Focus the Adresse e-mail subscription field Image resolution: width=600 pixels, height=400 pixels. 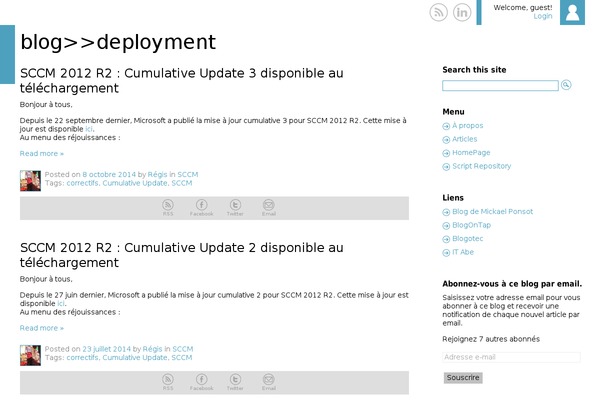point(512,357)
